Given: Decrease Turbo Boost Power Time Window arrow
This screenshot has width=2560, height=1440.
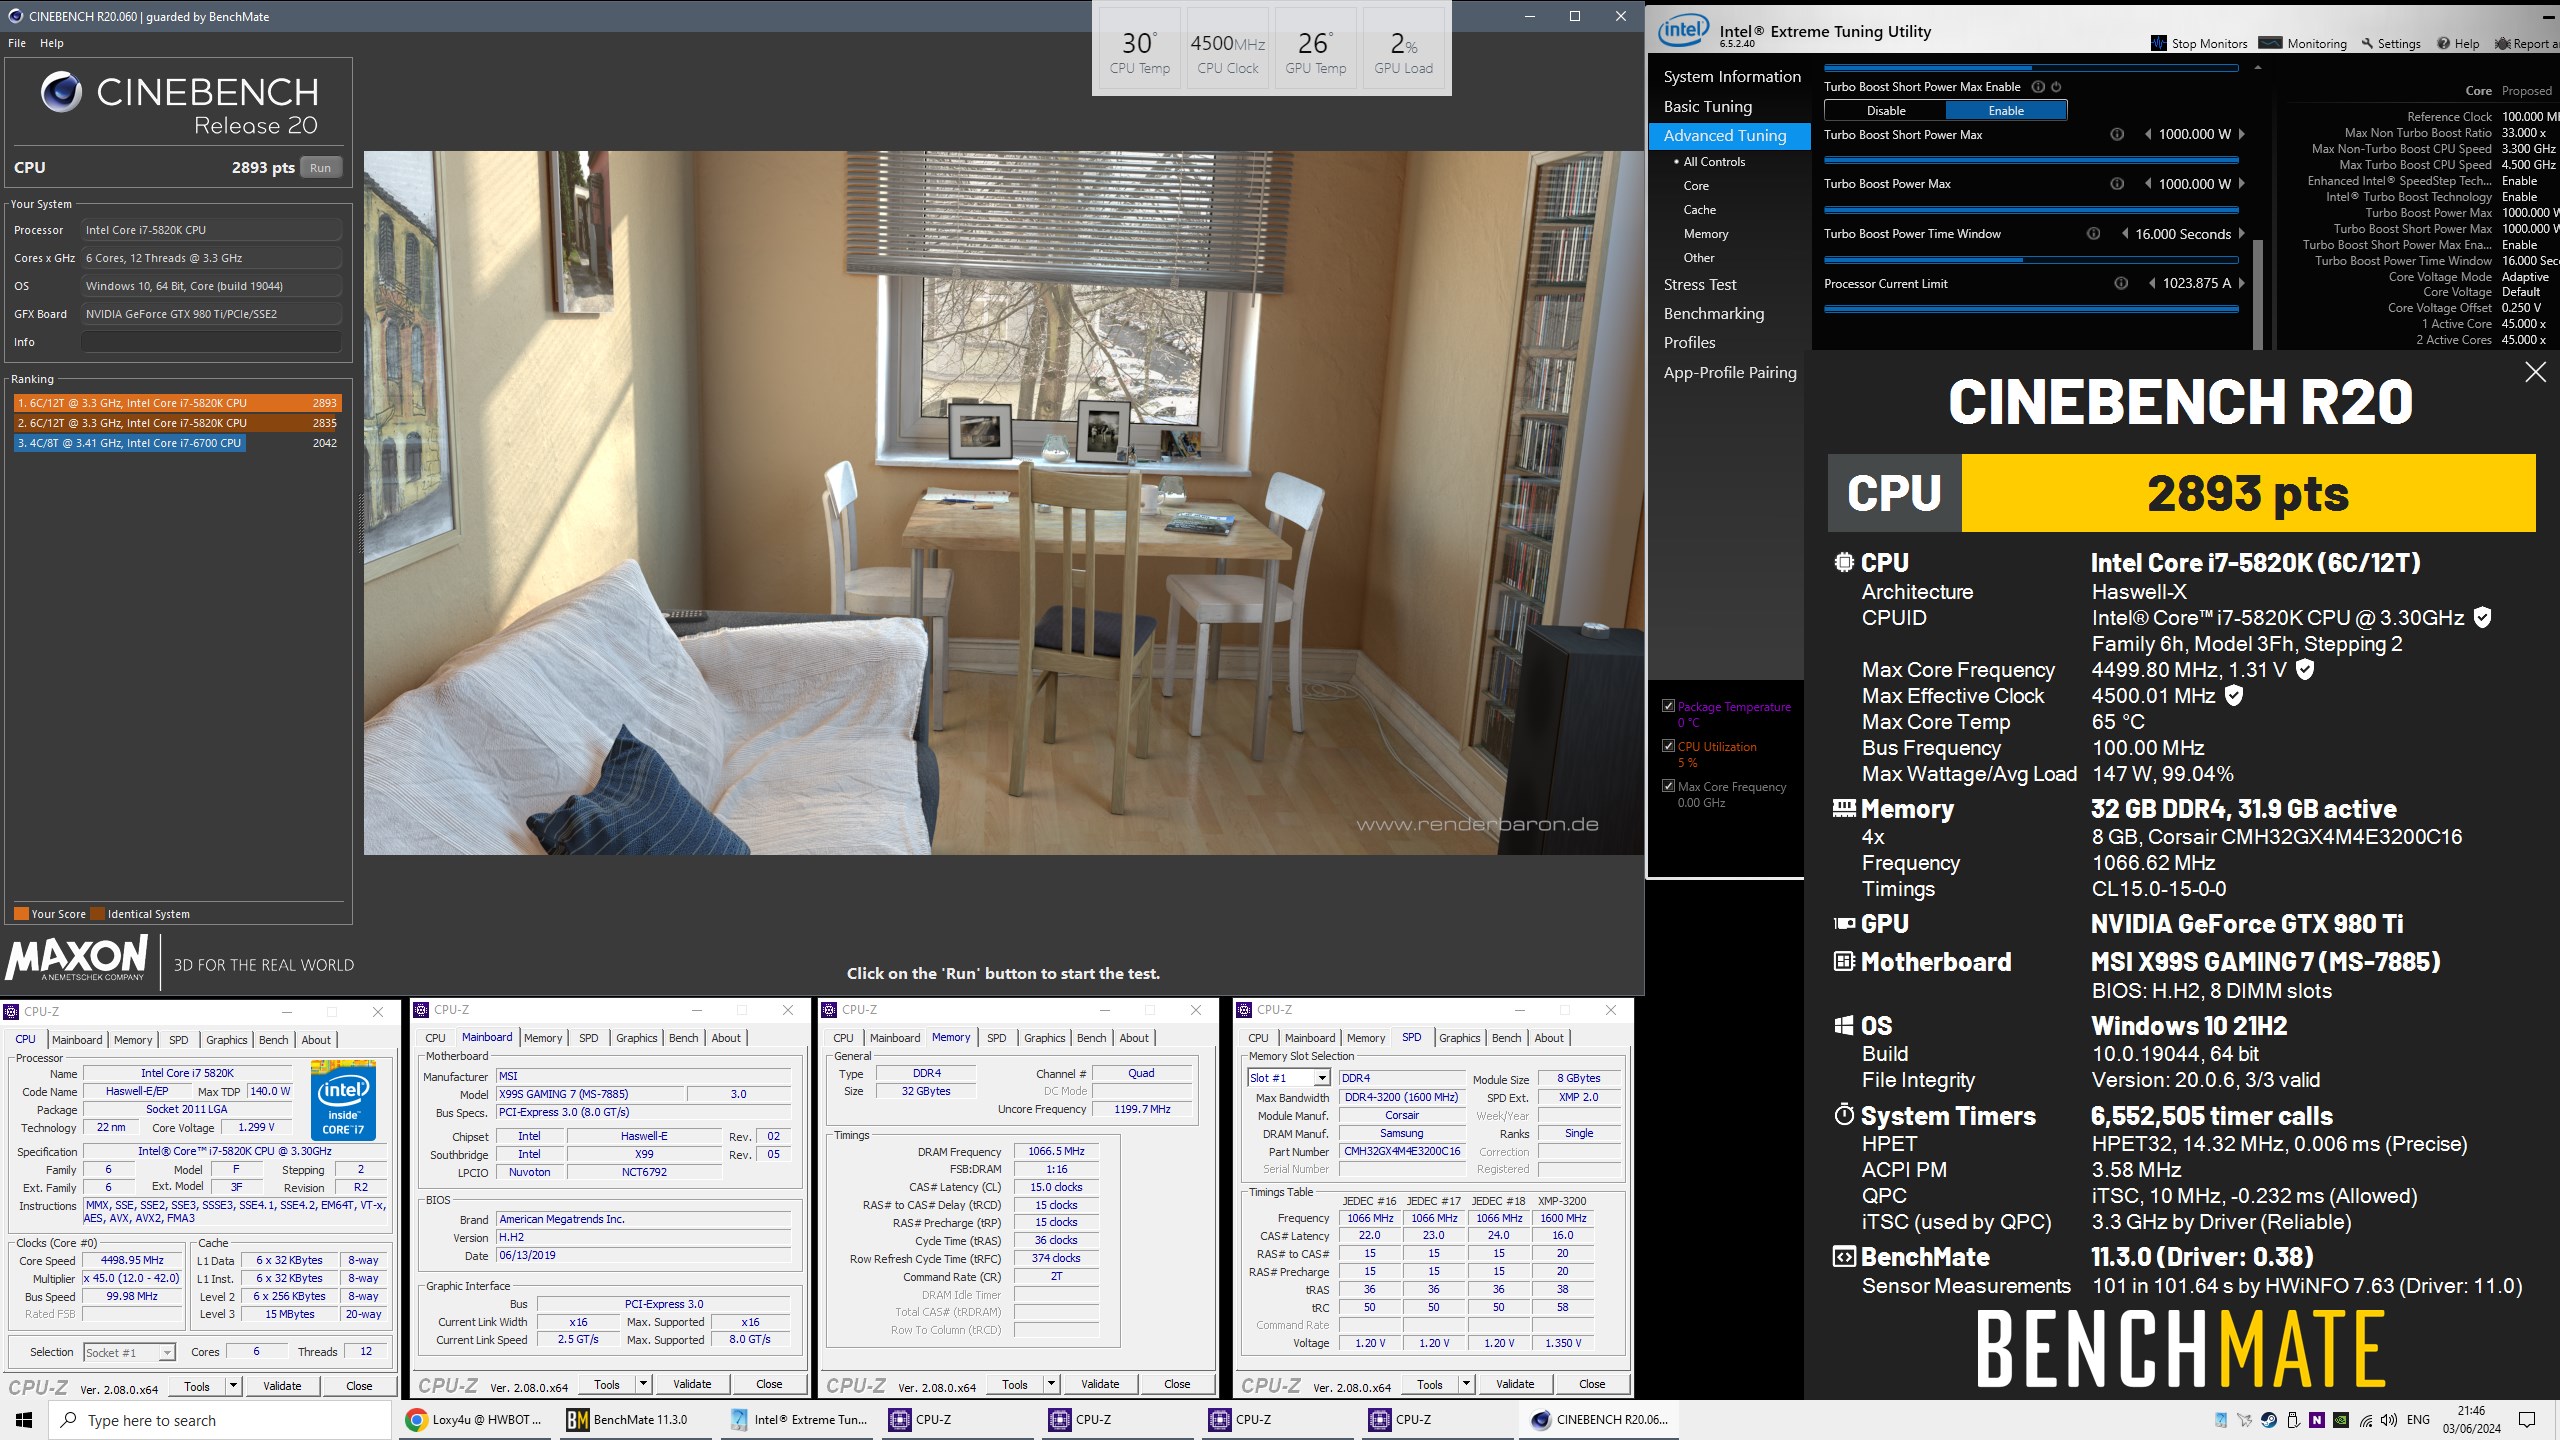Looking at the screenshot, I should (x=2124, y=234).
